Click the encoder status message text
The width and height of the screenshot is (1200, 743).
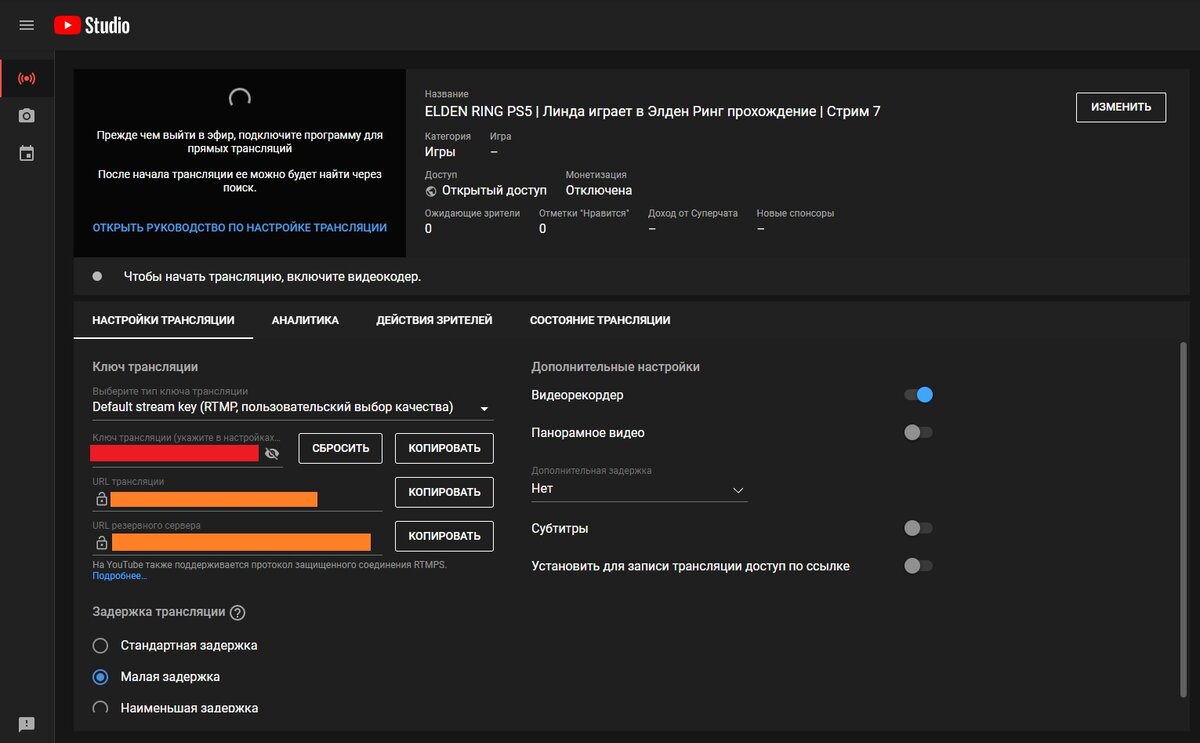272,276
